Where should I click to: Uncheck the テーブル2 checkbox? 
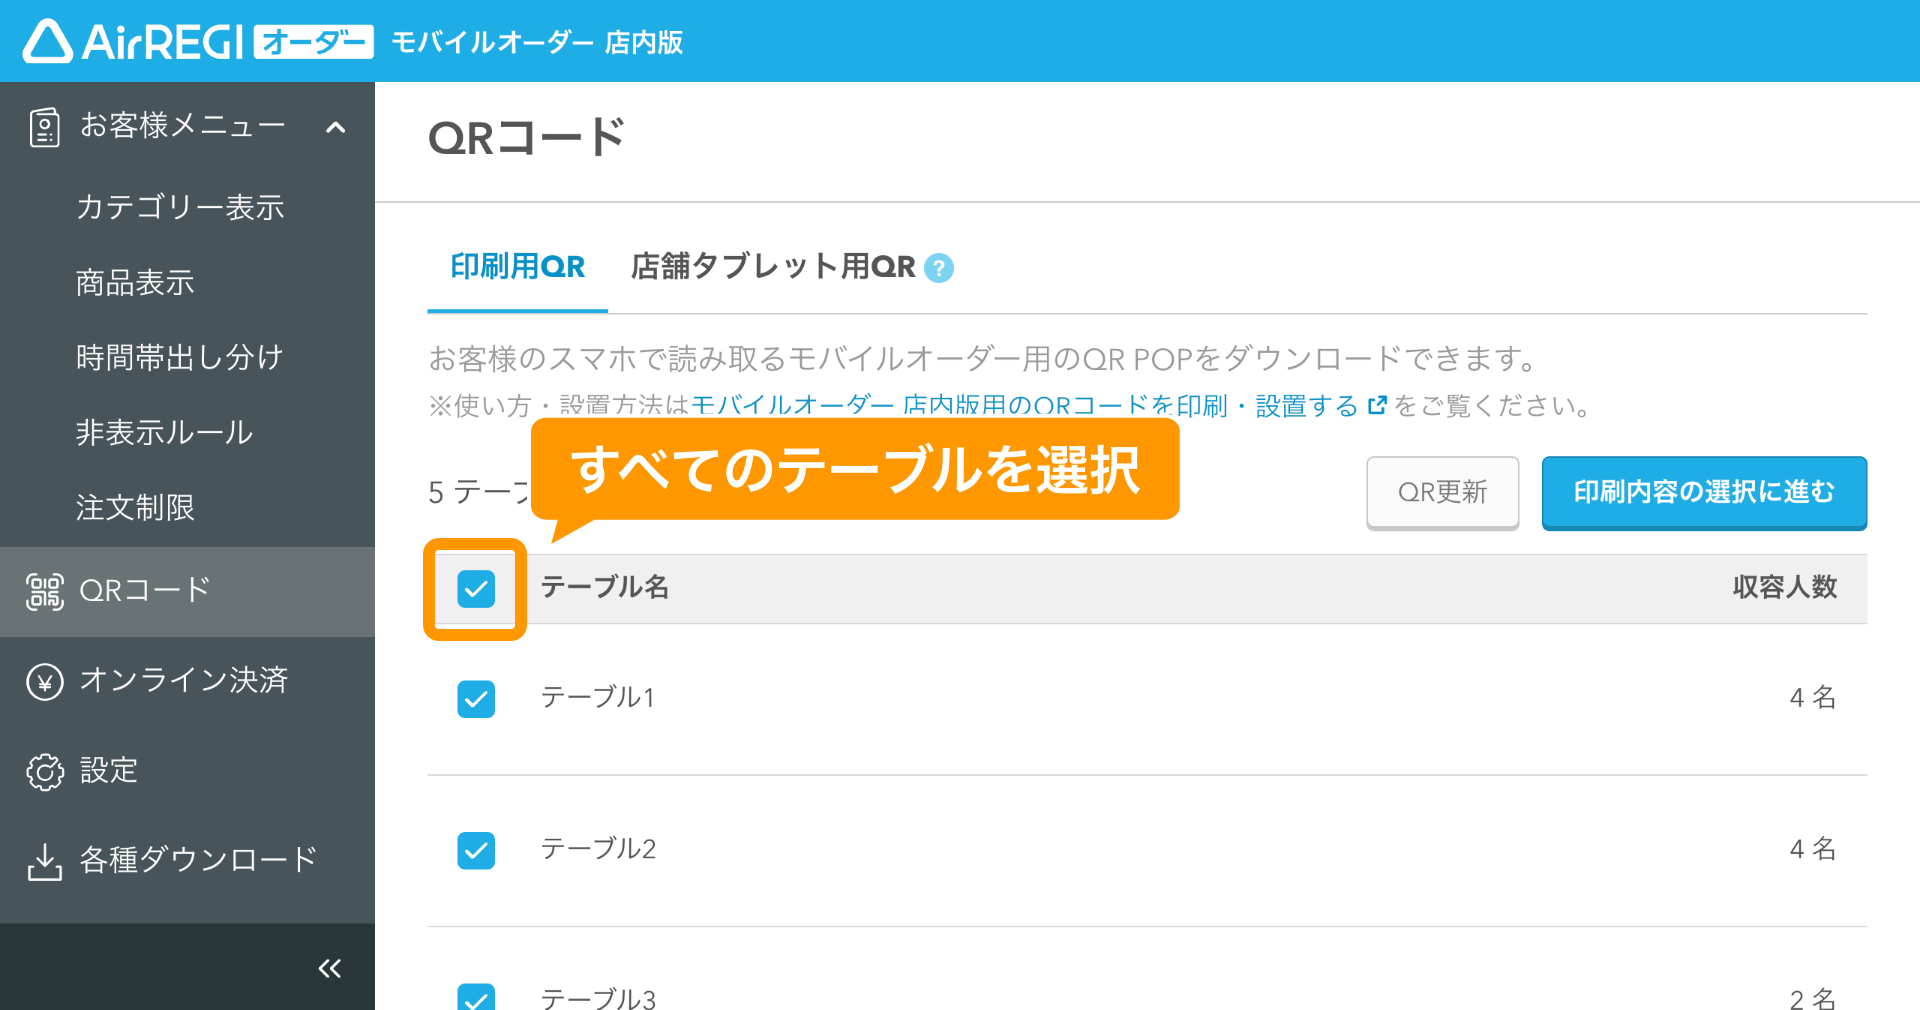click(476, 850)
